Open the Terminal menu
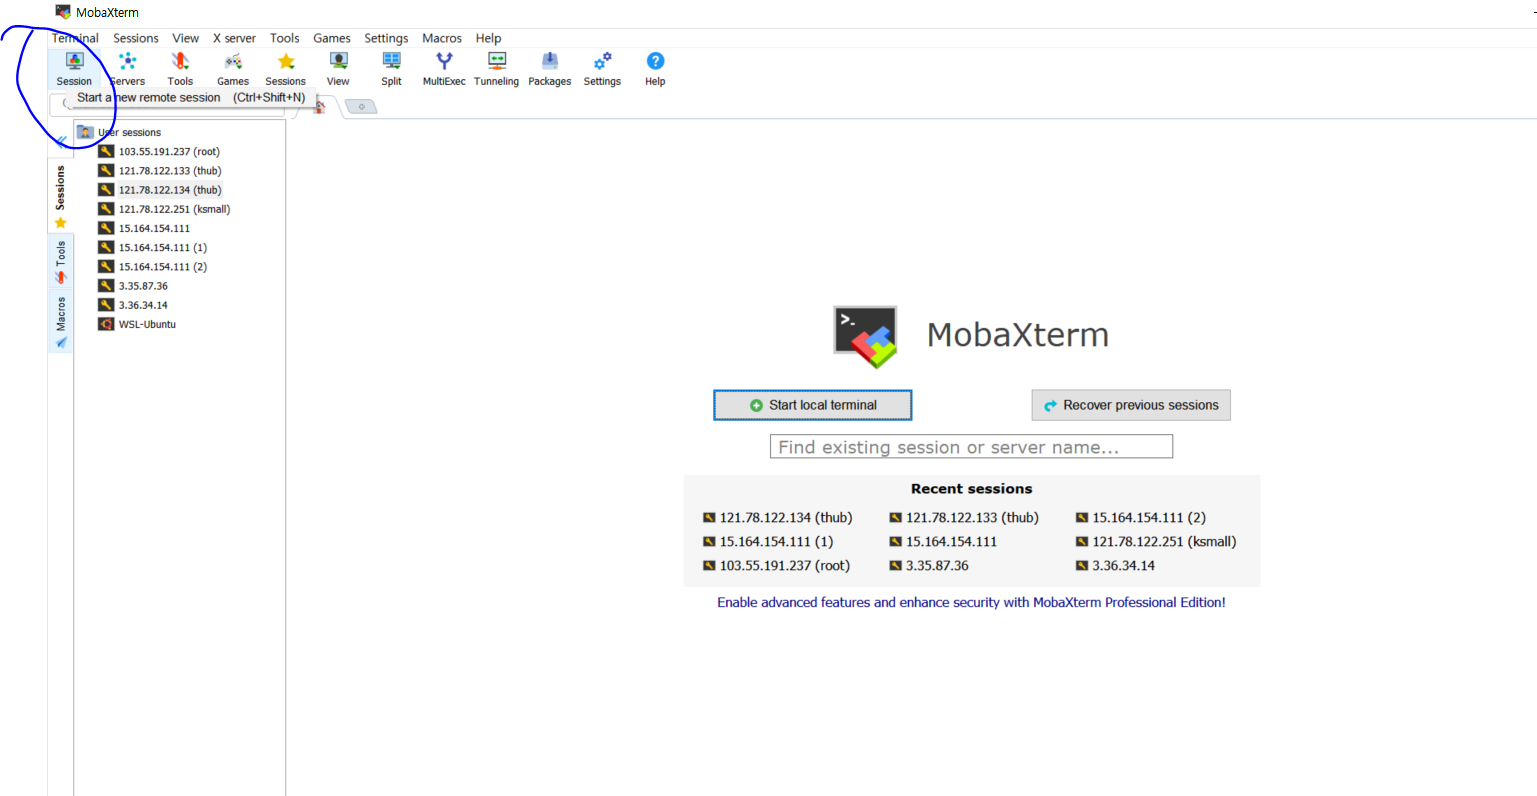The width and height of the screenshot is (1537, 796). (x=74, y=38)
